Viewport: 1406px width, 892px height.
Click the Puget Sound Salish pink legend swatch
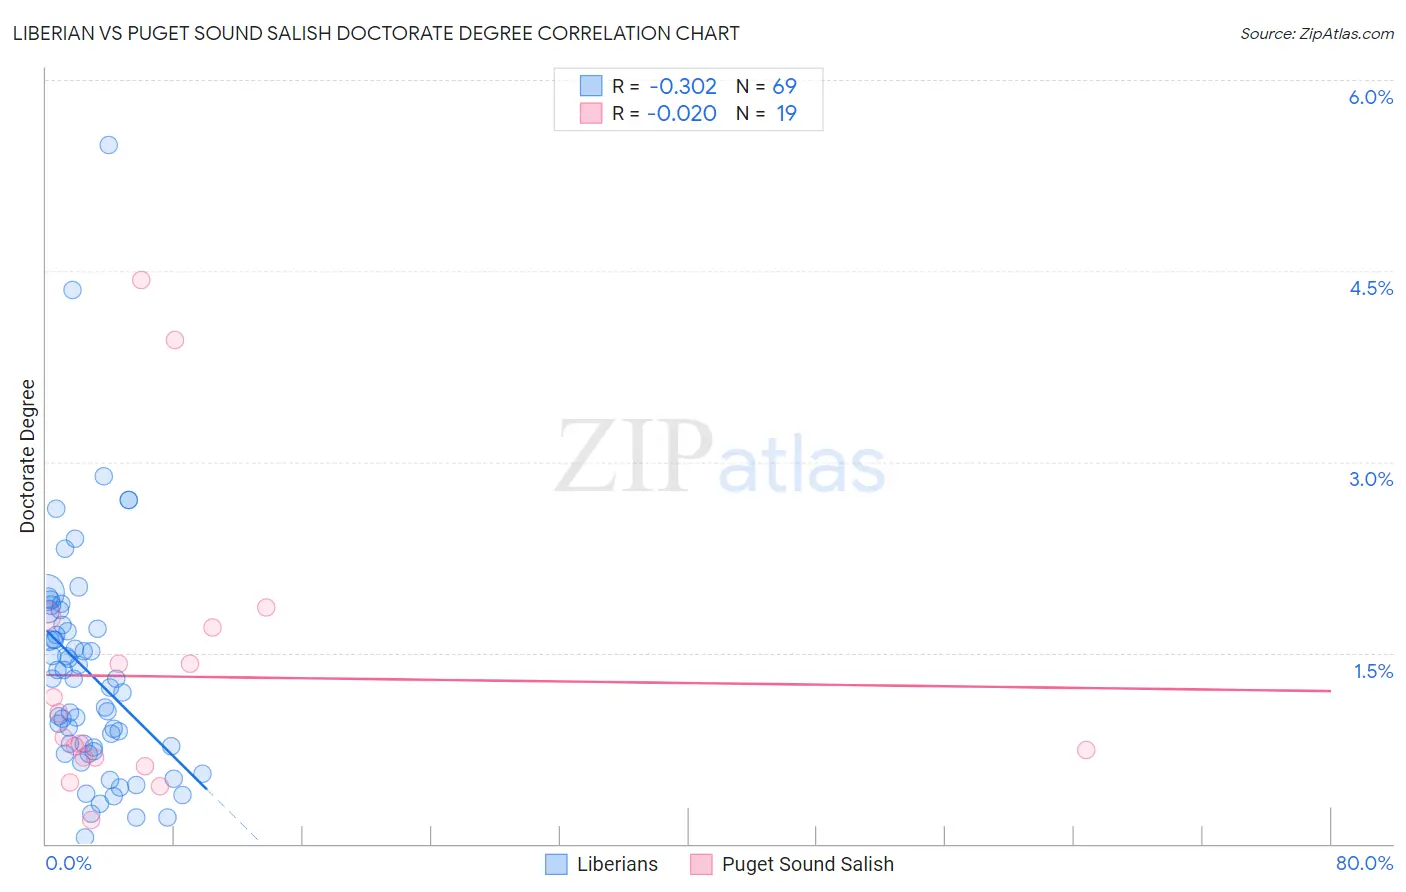tap(701, 864)
